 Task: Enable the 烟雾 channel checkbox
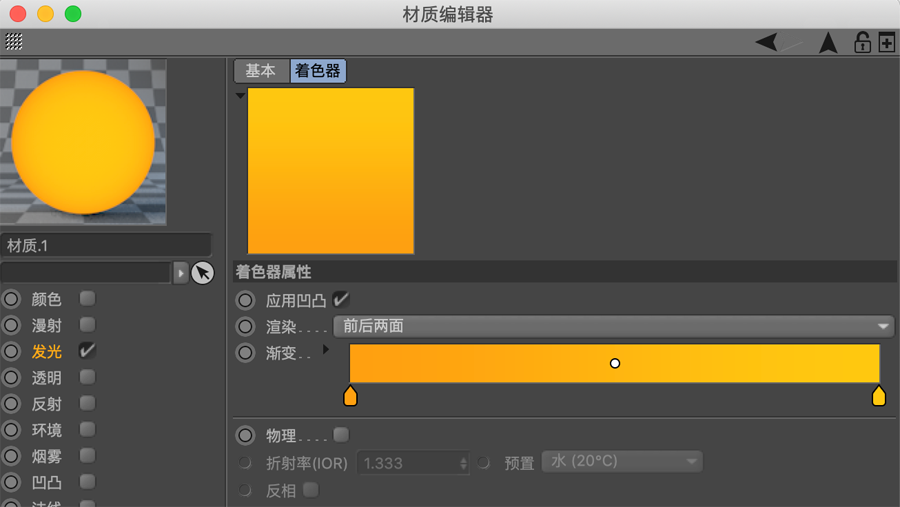(87, 455)
